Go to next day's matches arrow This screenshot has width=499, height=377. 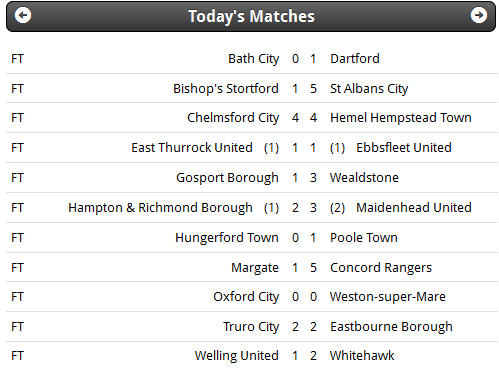coord(479,15)
